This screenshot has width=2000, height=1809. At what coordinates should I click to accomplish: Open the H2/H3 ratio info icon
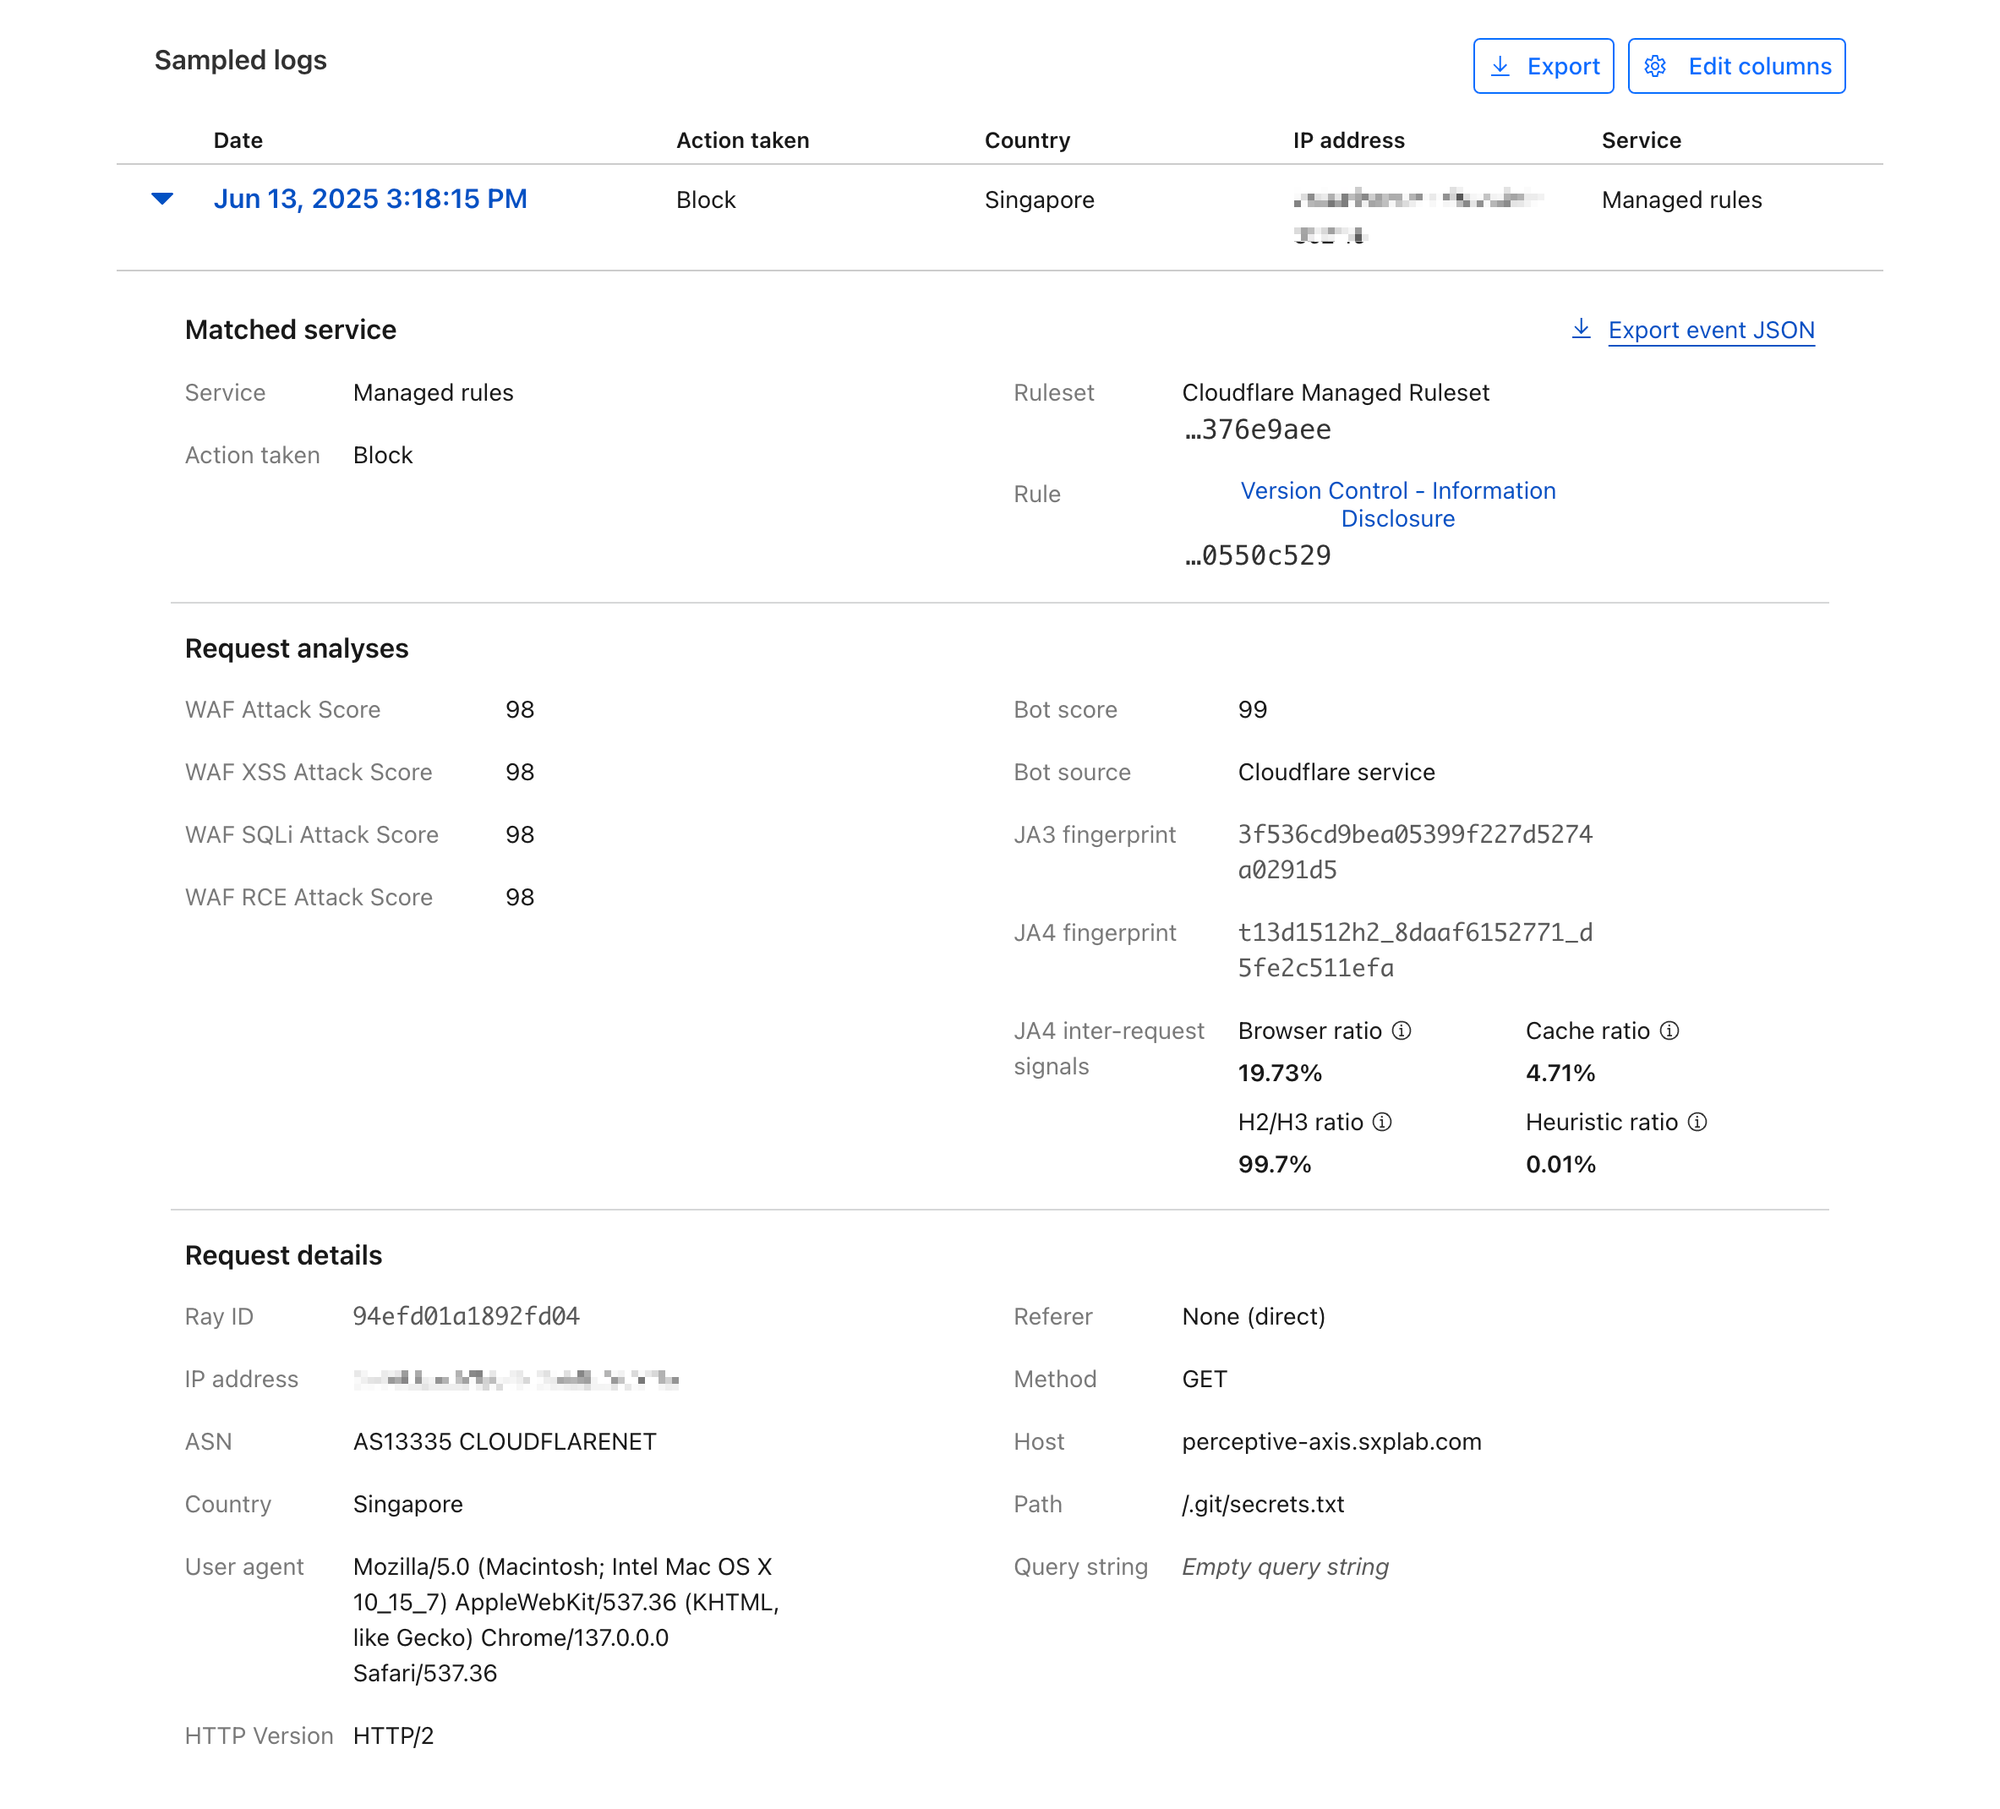click(1382, 1121)
